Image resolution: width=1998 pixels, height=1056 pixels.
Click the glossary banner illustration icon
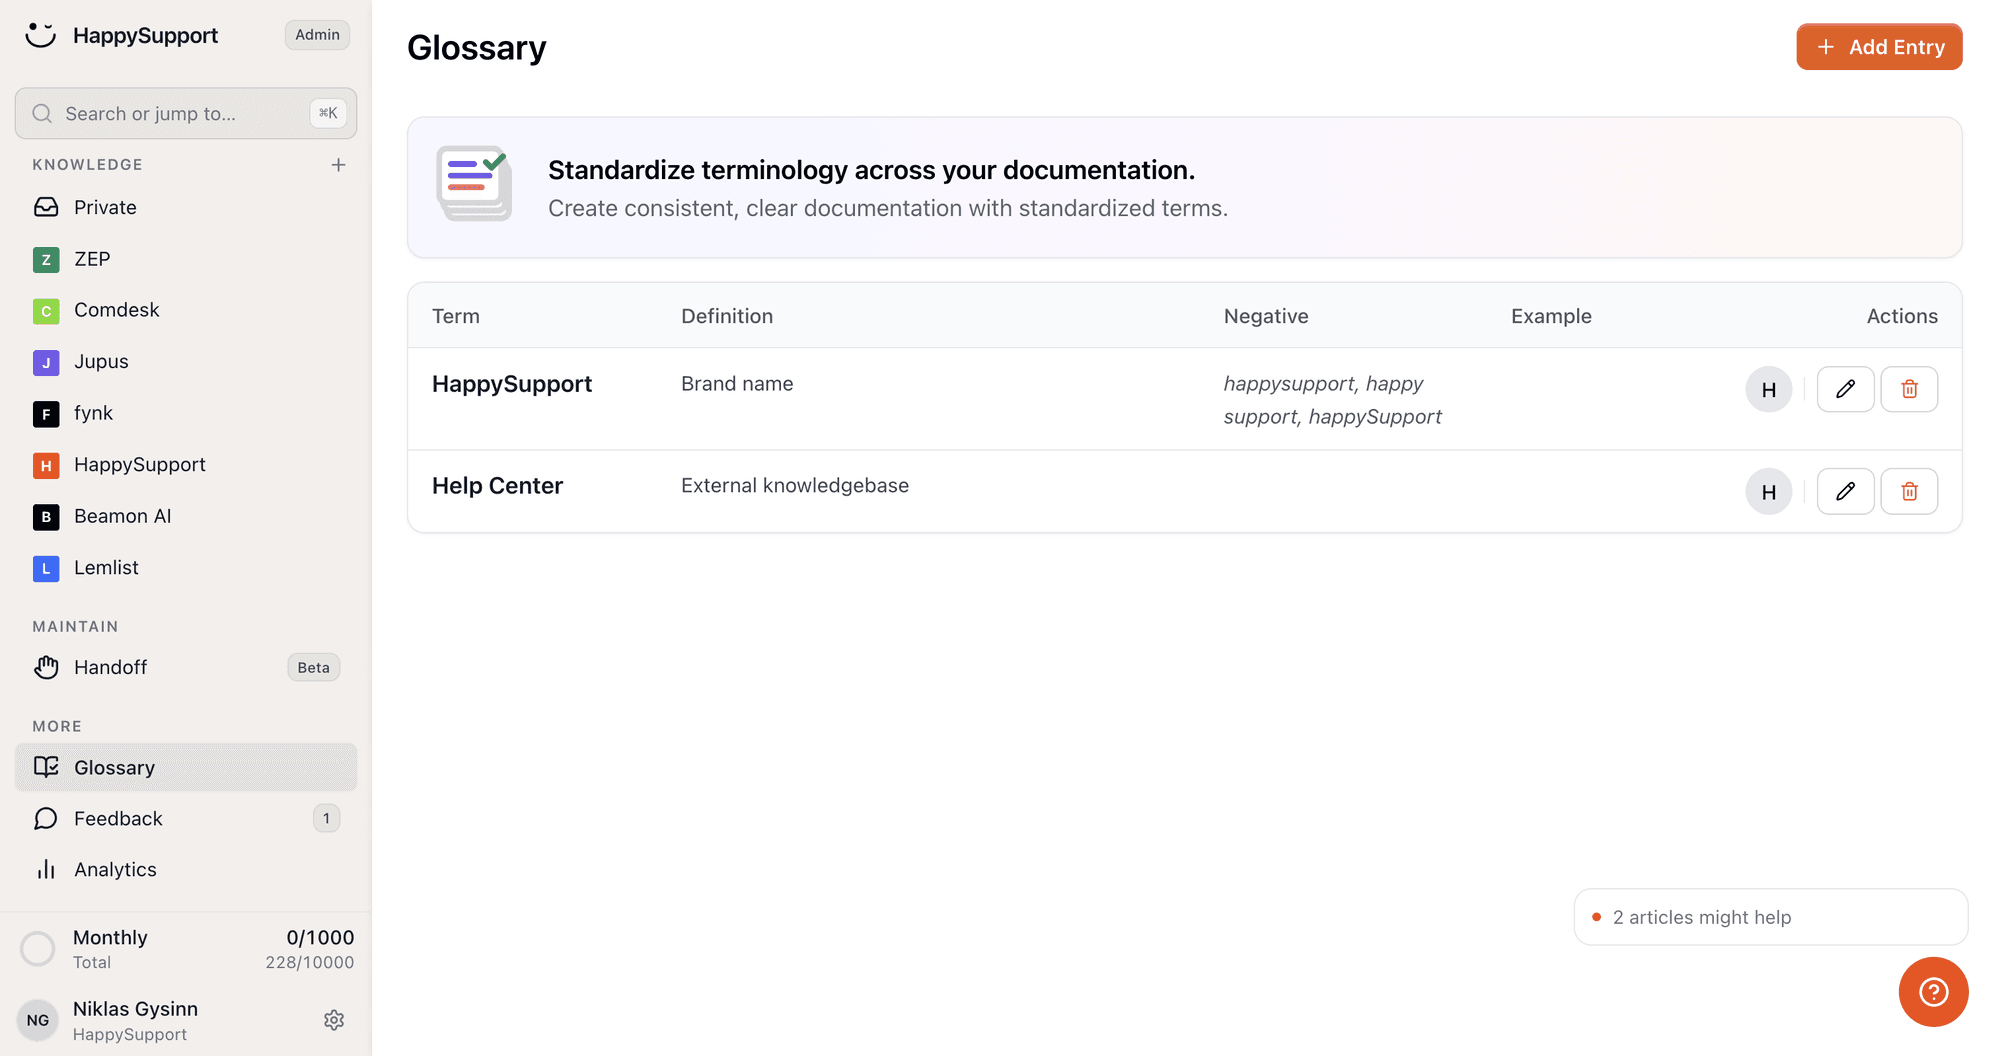pyautogui.click(x=474, y=183)
